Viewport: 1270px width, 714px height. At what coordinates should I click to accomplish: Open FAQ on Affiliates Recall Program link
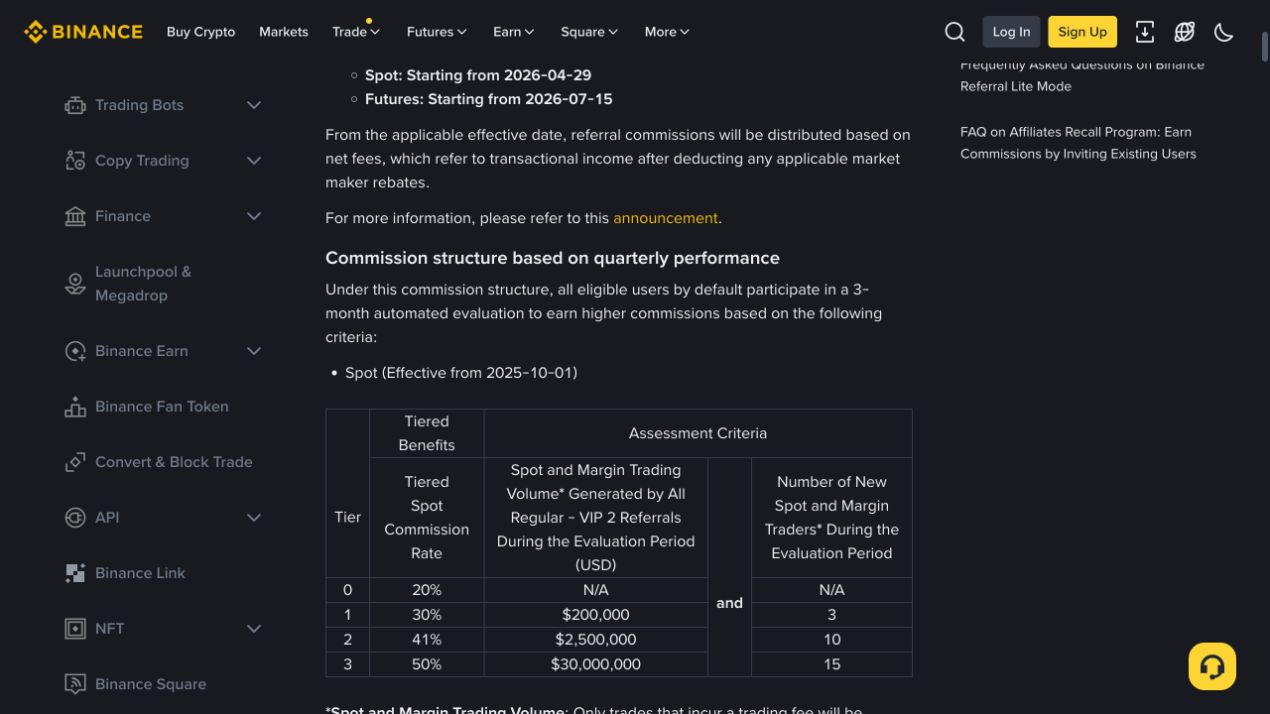pyautogui.click(x=1078, y=143)
